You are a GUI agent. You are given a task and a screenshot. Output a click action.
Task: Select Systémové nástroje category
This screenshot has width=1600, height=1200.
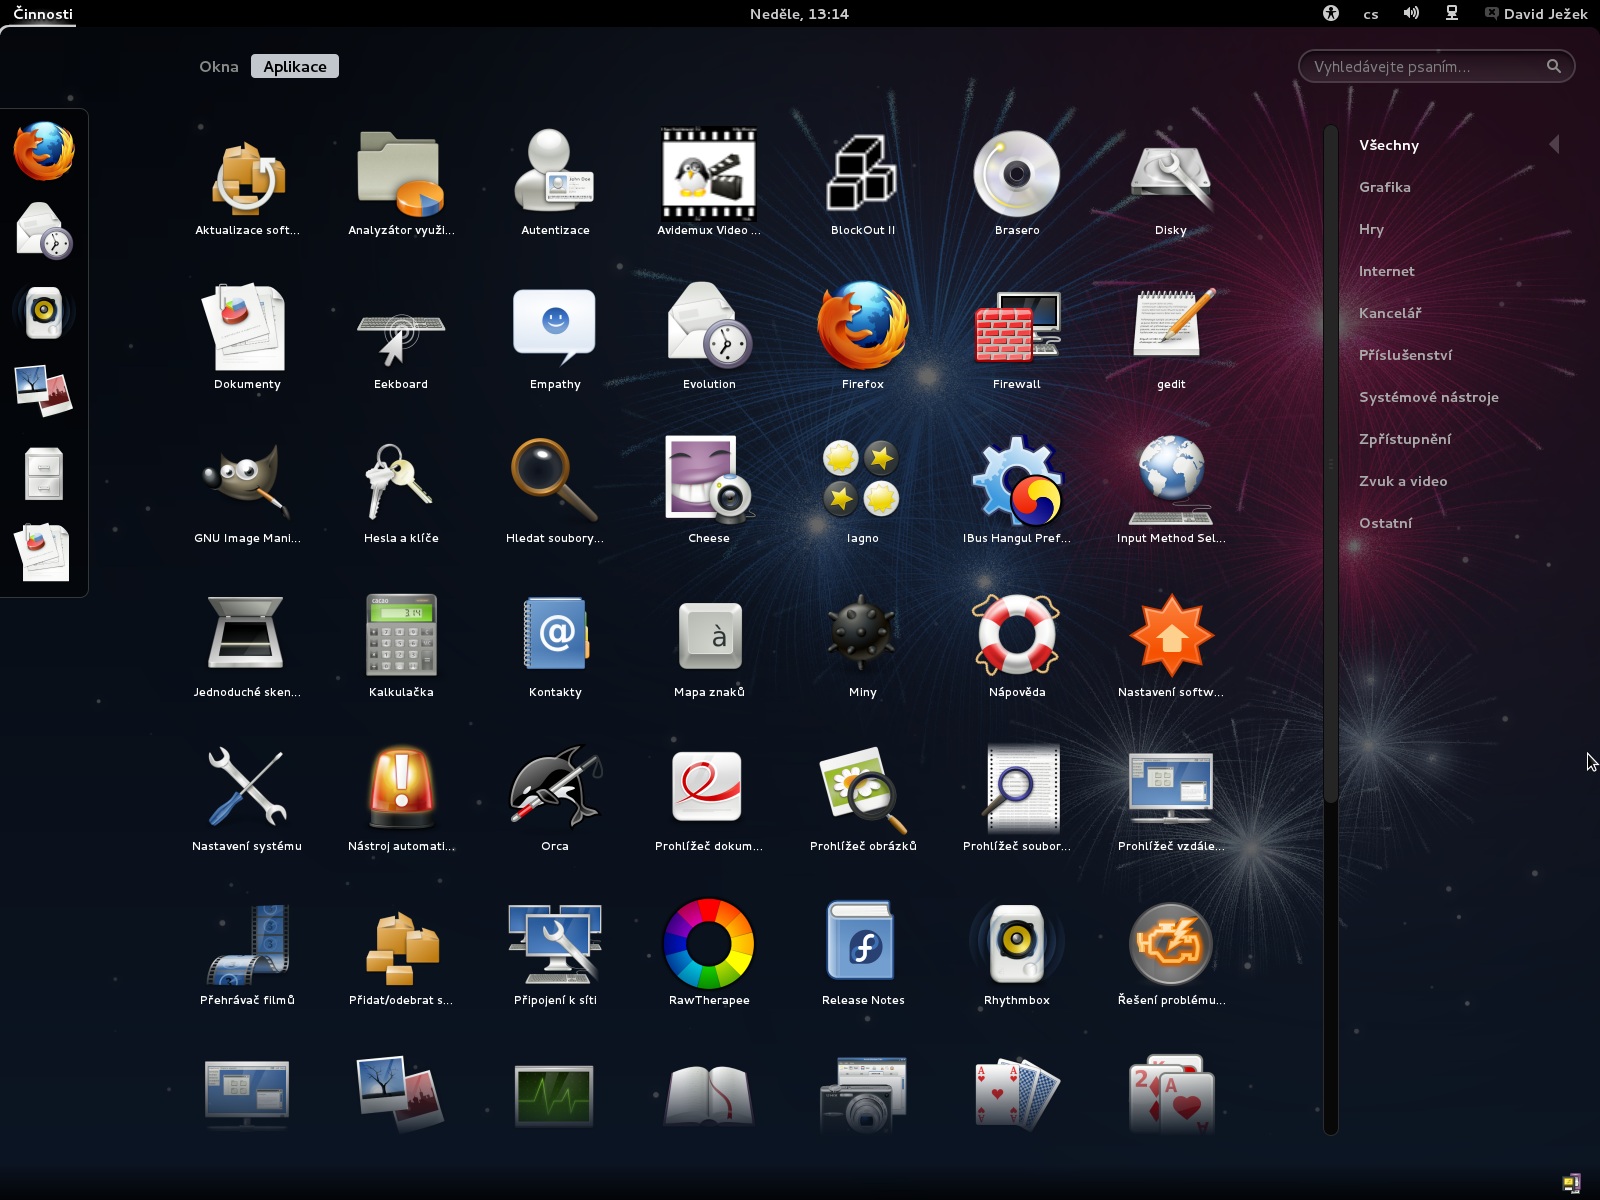[x=1428, y=397]
